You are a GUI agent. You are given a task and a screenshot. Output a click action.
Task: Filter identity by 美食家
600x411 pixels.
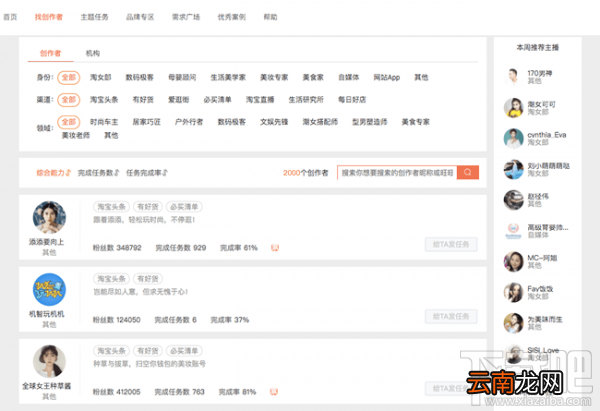(313, 77)
